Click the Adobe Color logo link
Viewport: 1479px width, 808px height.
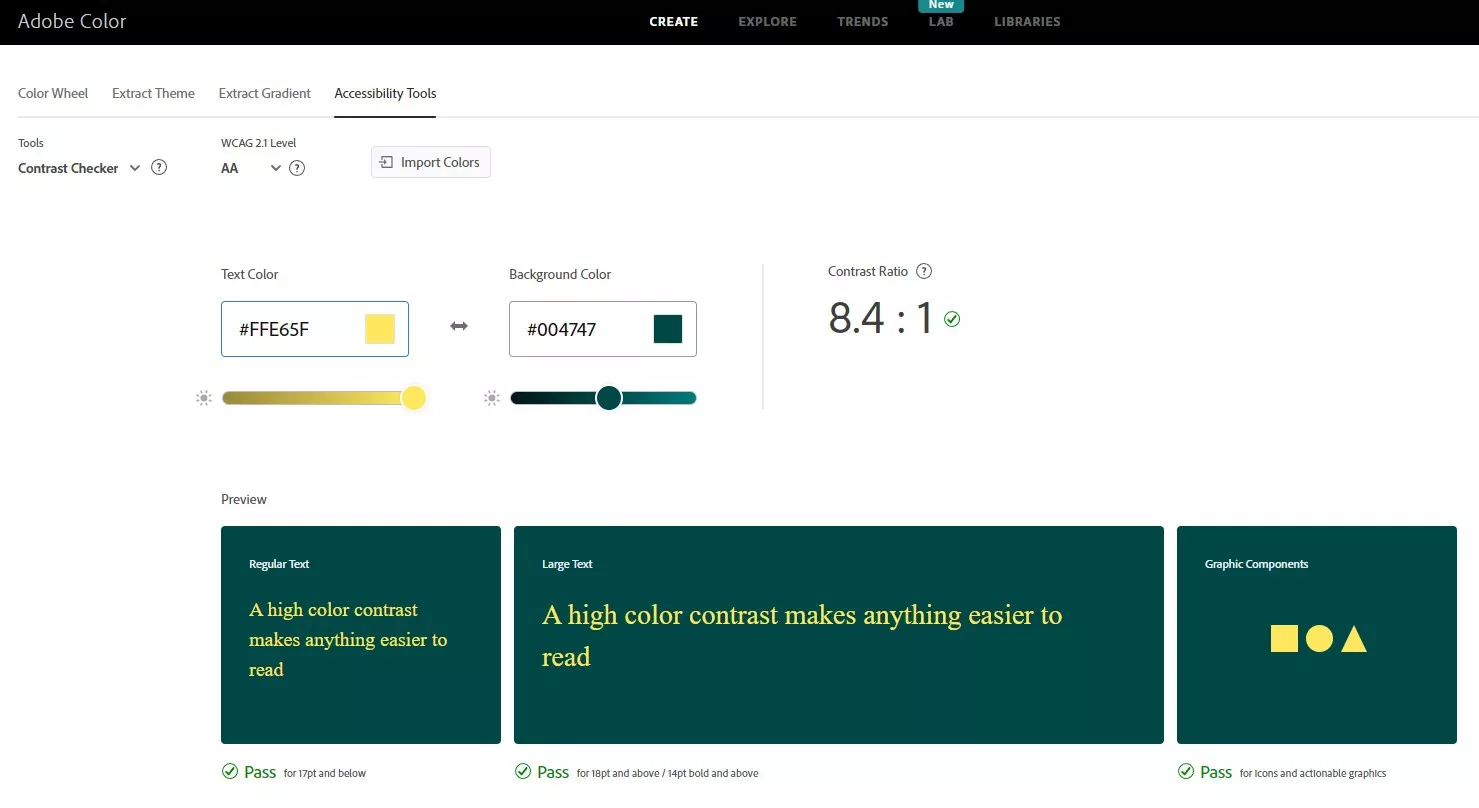72,21
